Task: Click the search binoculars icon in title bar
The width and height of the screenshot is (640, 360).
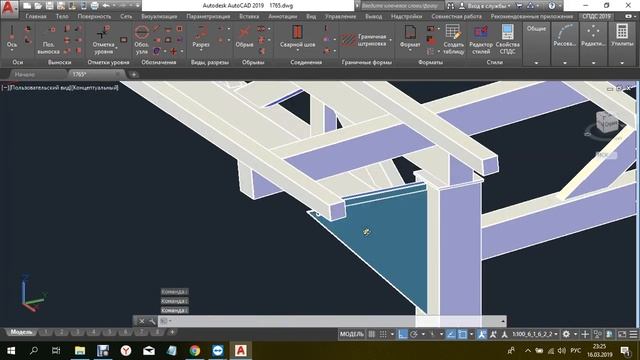Action: [x=451, y=6]
